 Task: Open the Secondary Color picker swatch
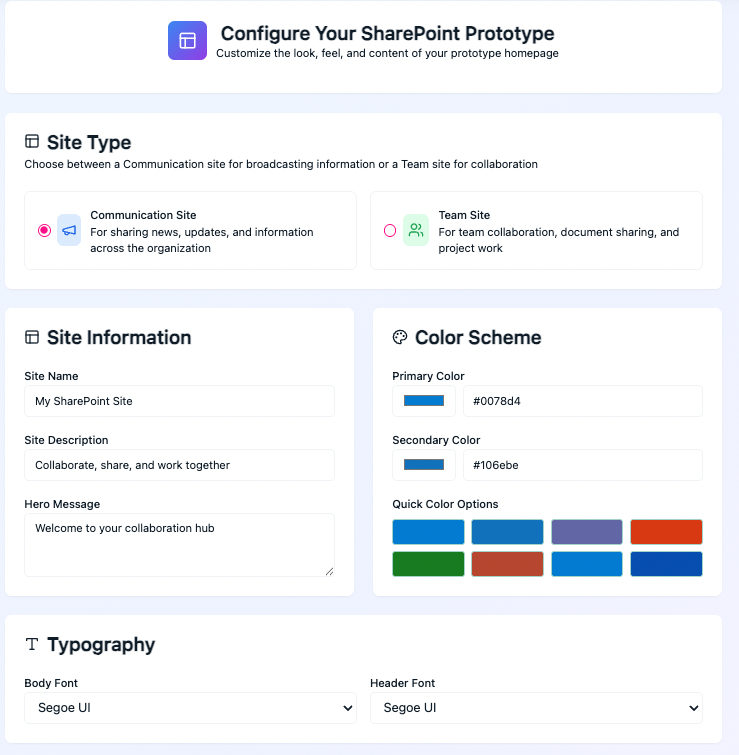pos(424,465)
